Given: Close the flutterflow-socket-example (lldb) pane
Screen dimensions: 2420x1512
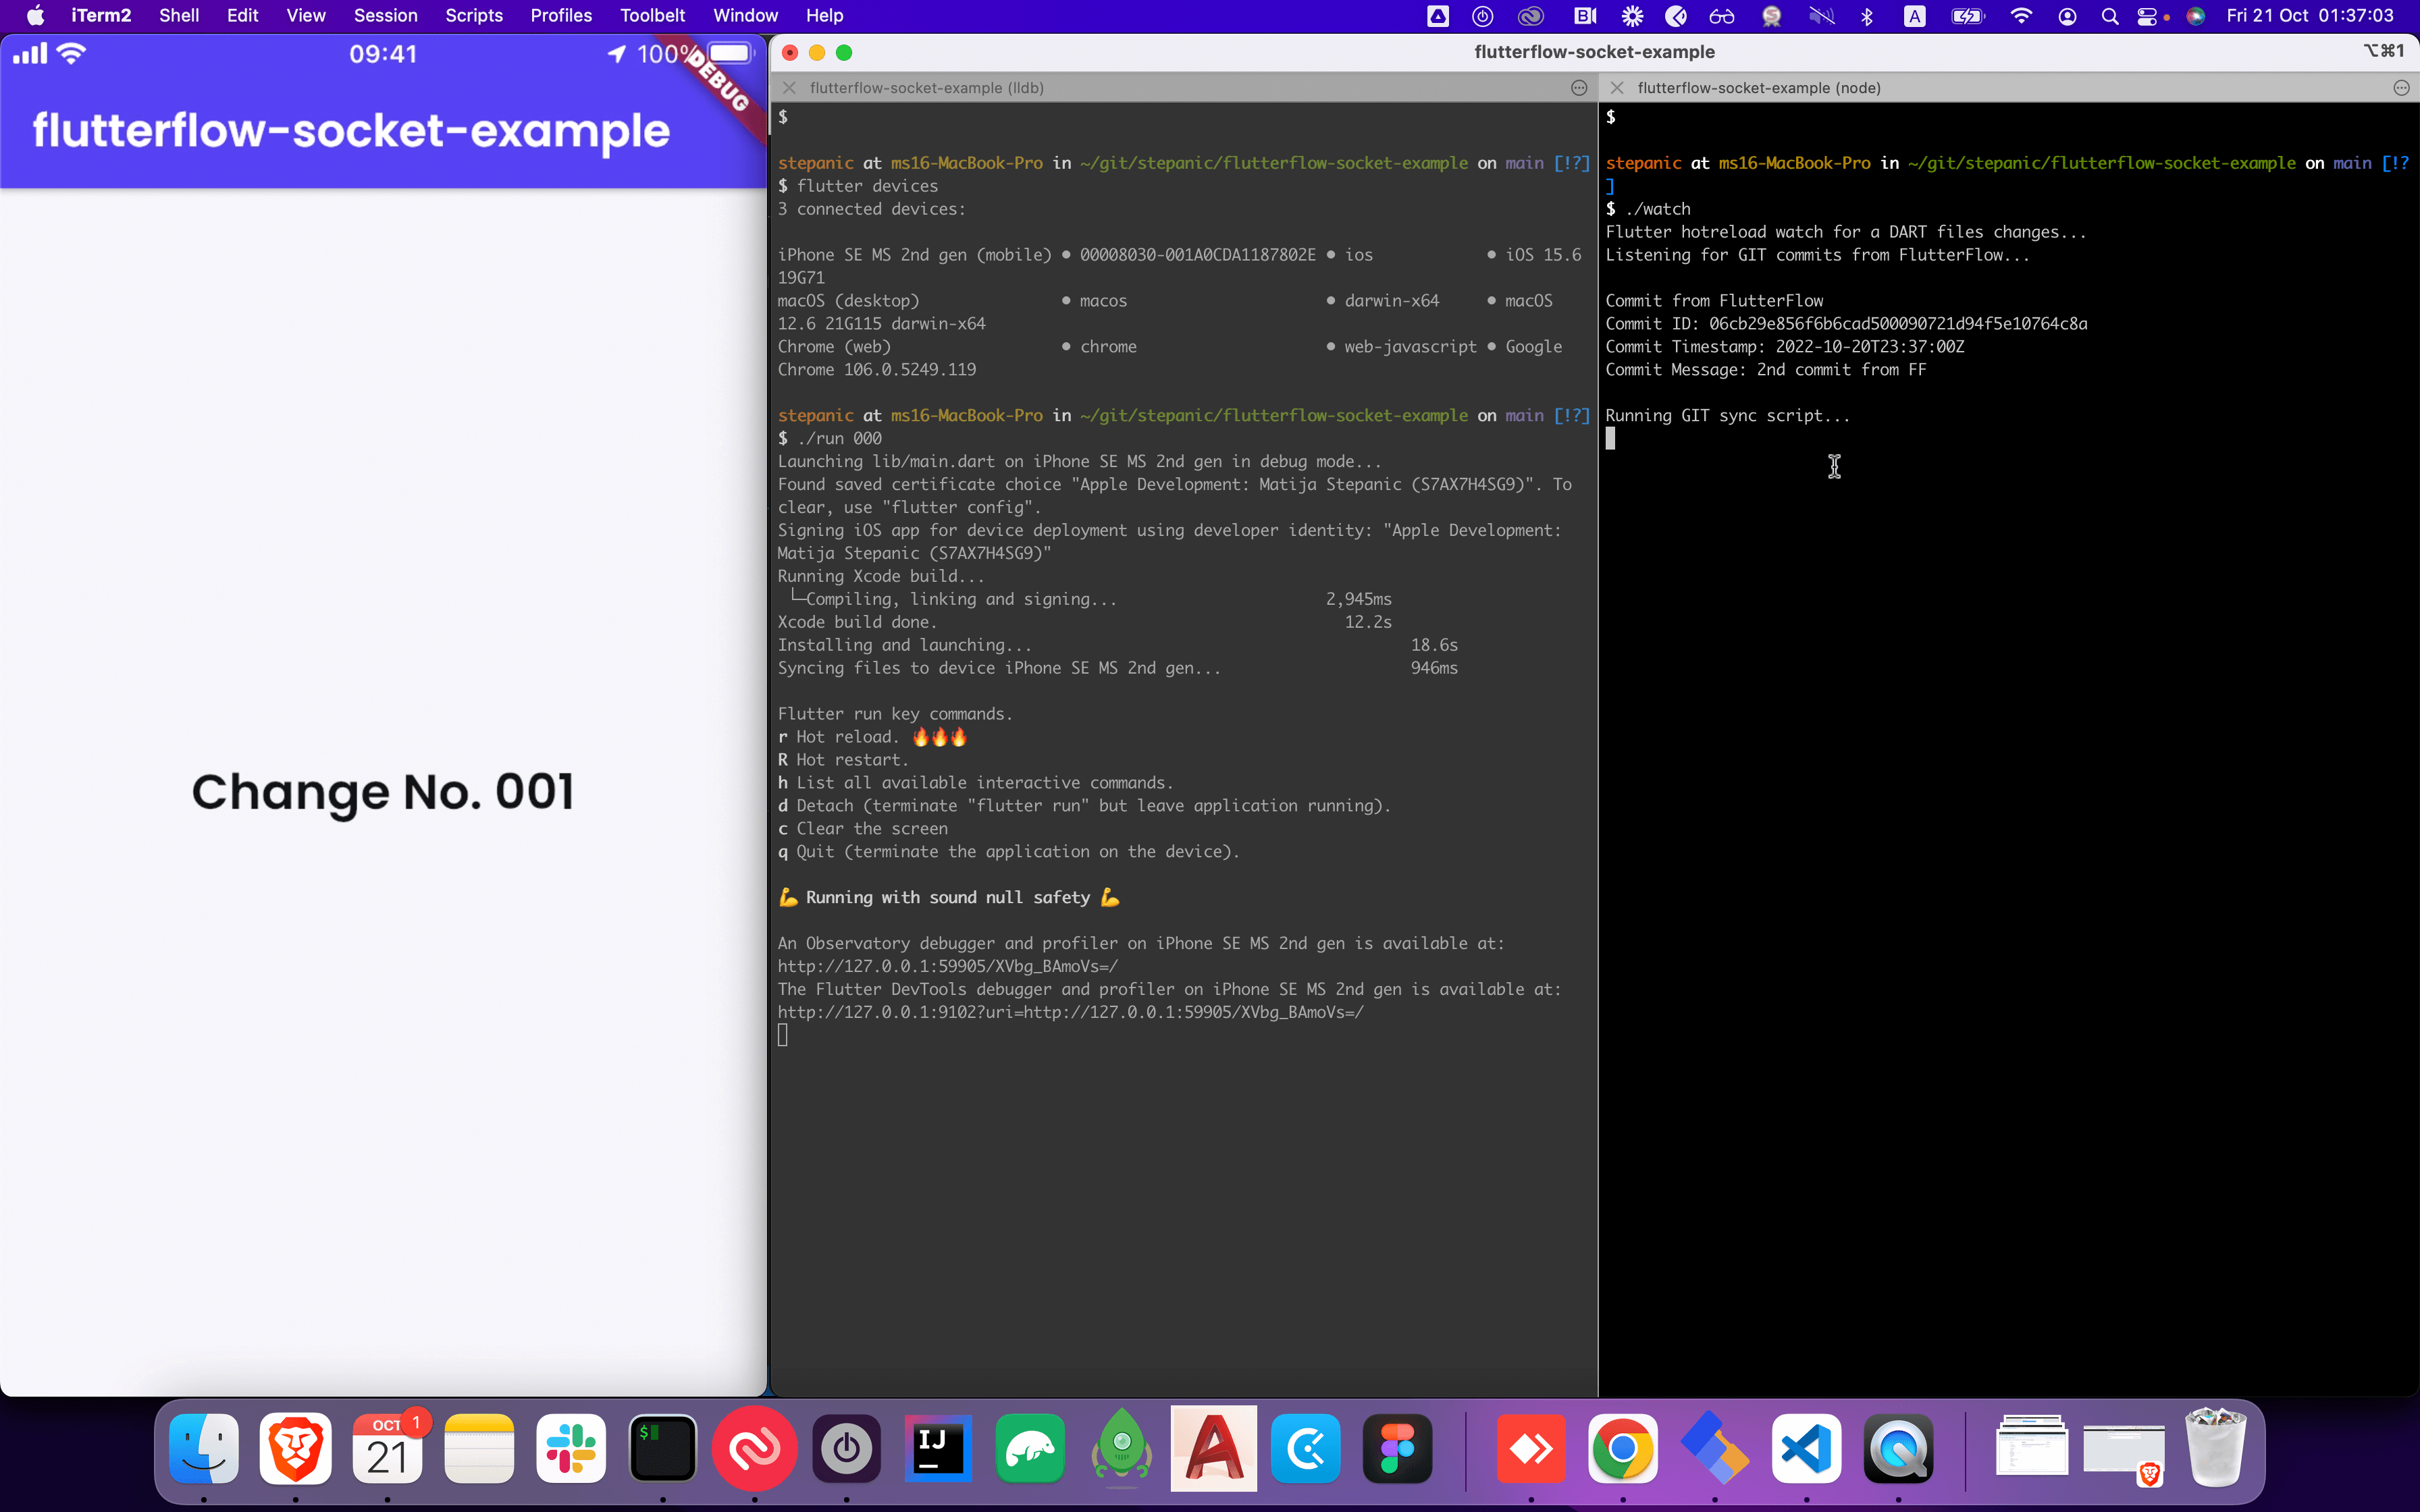Looking at the screenshot, I should pyautogui.click(x=789, y=88).
